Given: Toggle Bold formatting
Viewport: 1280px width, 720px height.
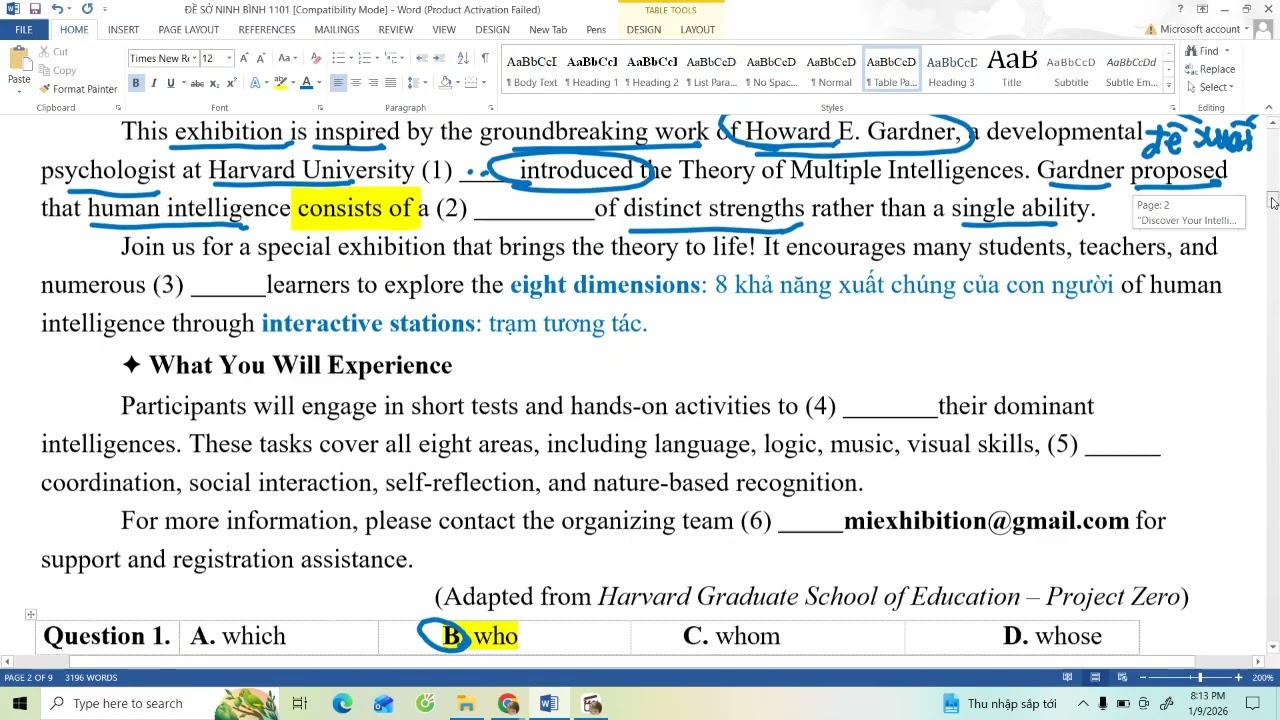Looking at the screenshot, I should click(x=136, y=83).
